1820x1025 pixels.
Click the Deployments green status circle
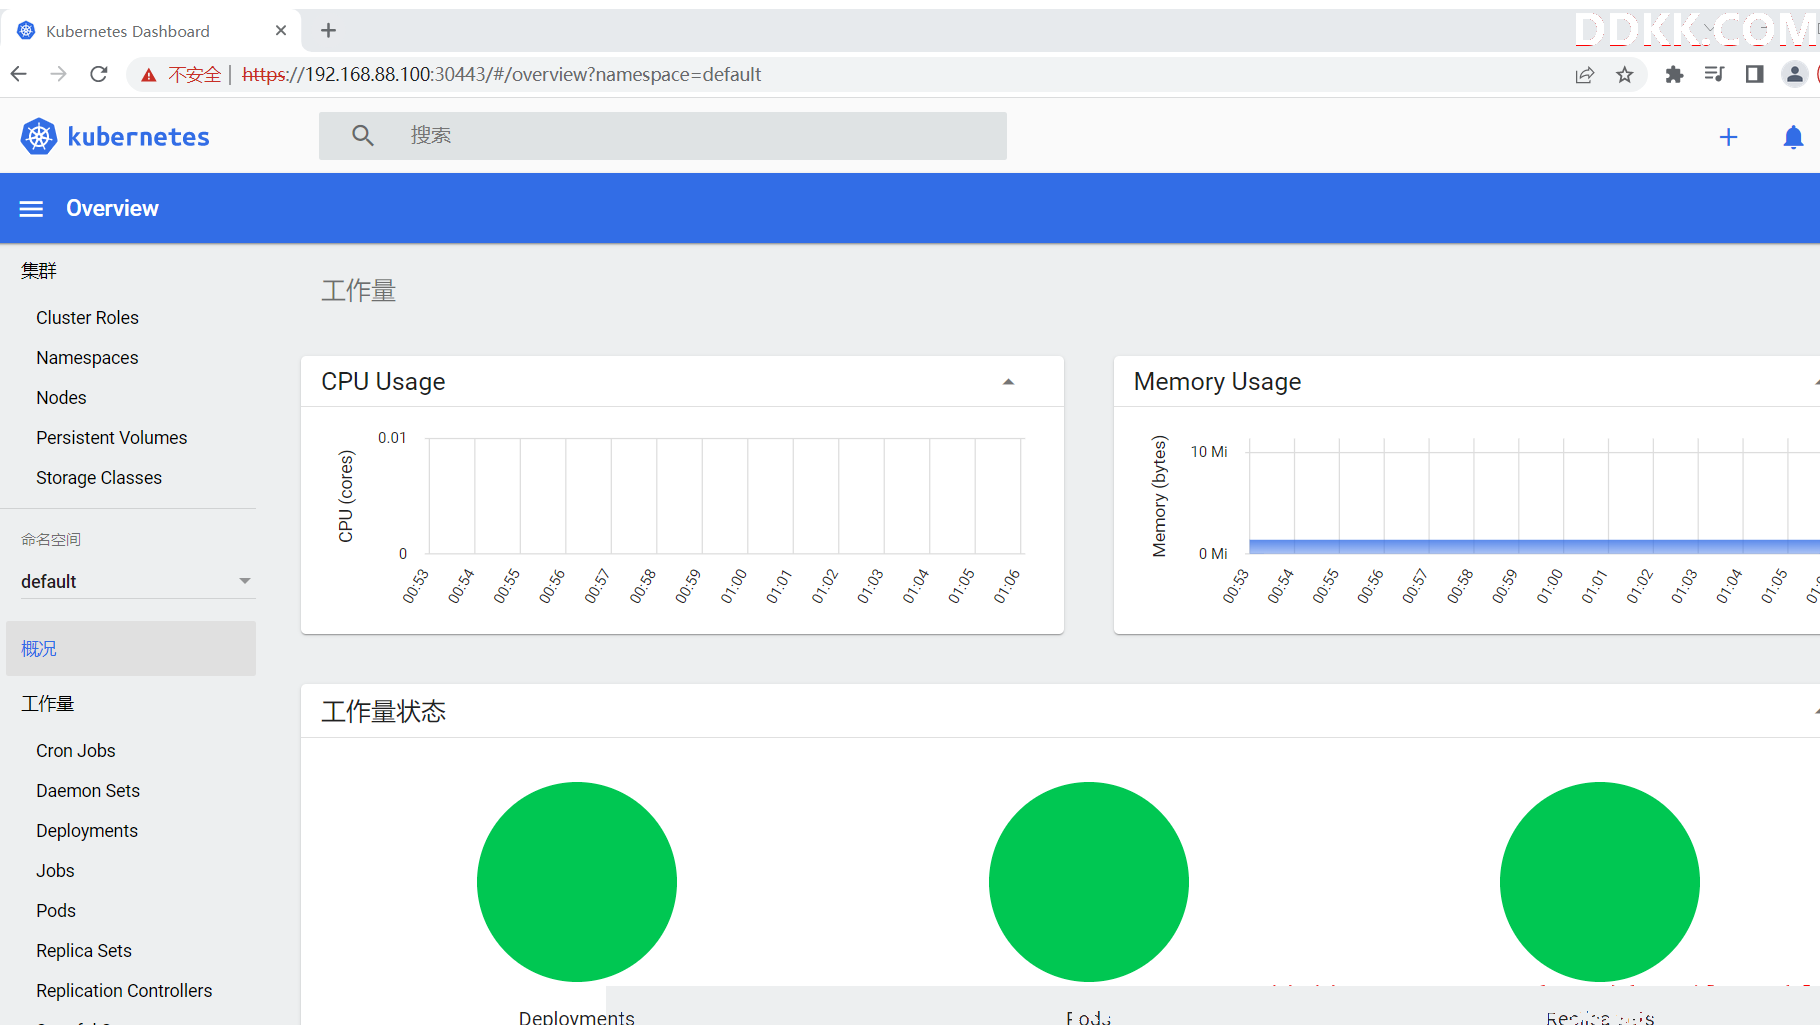pos(577,882)
